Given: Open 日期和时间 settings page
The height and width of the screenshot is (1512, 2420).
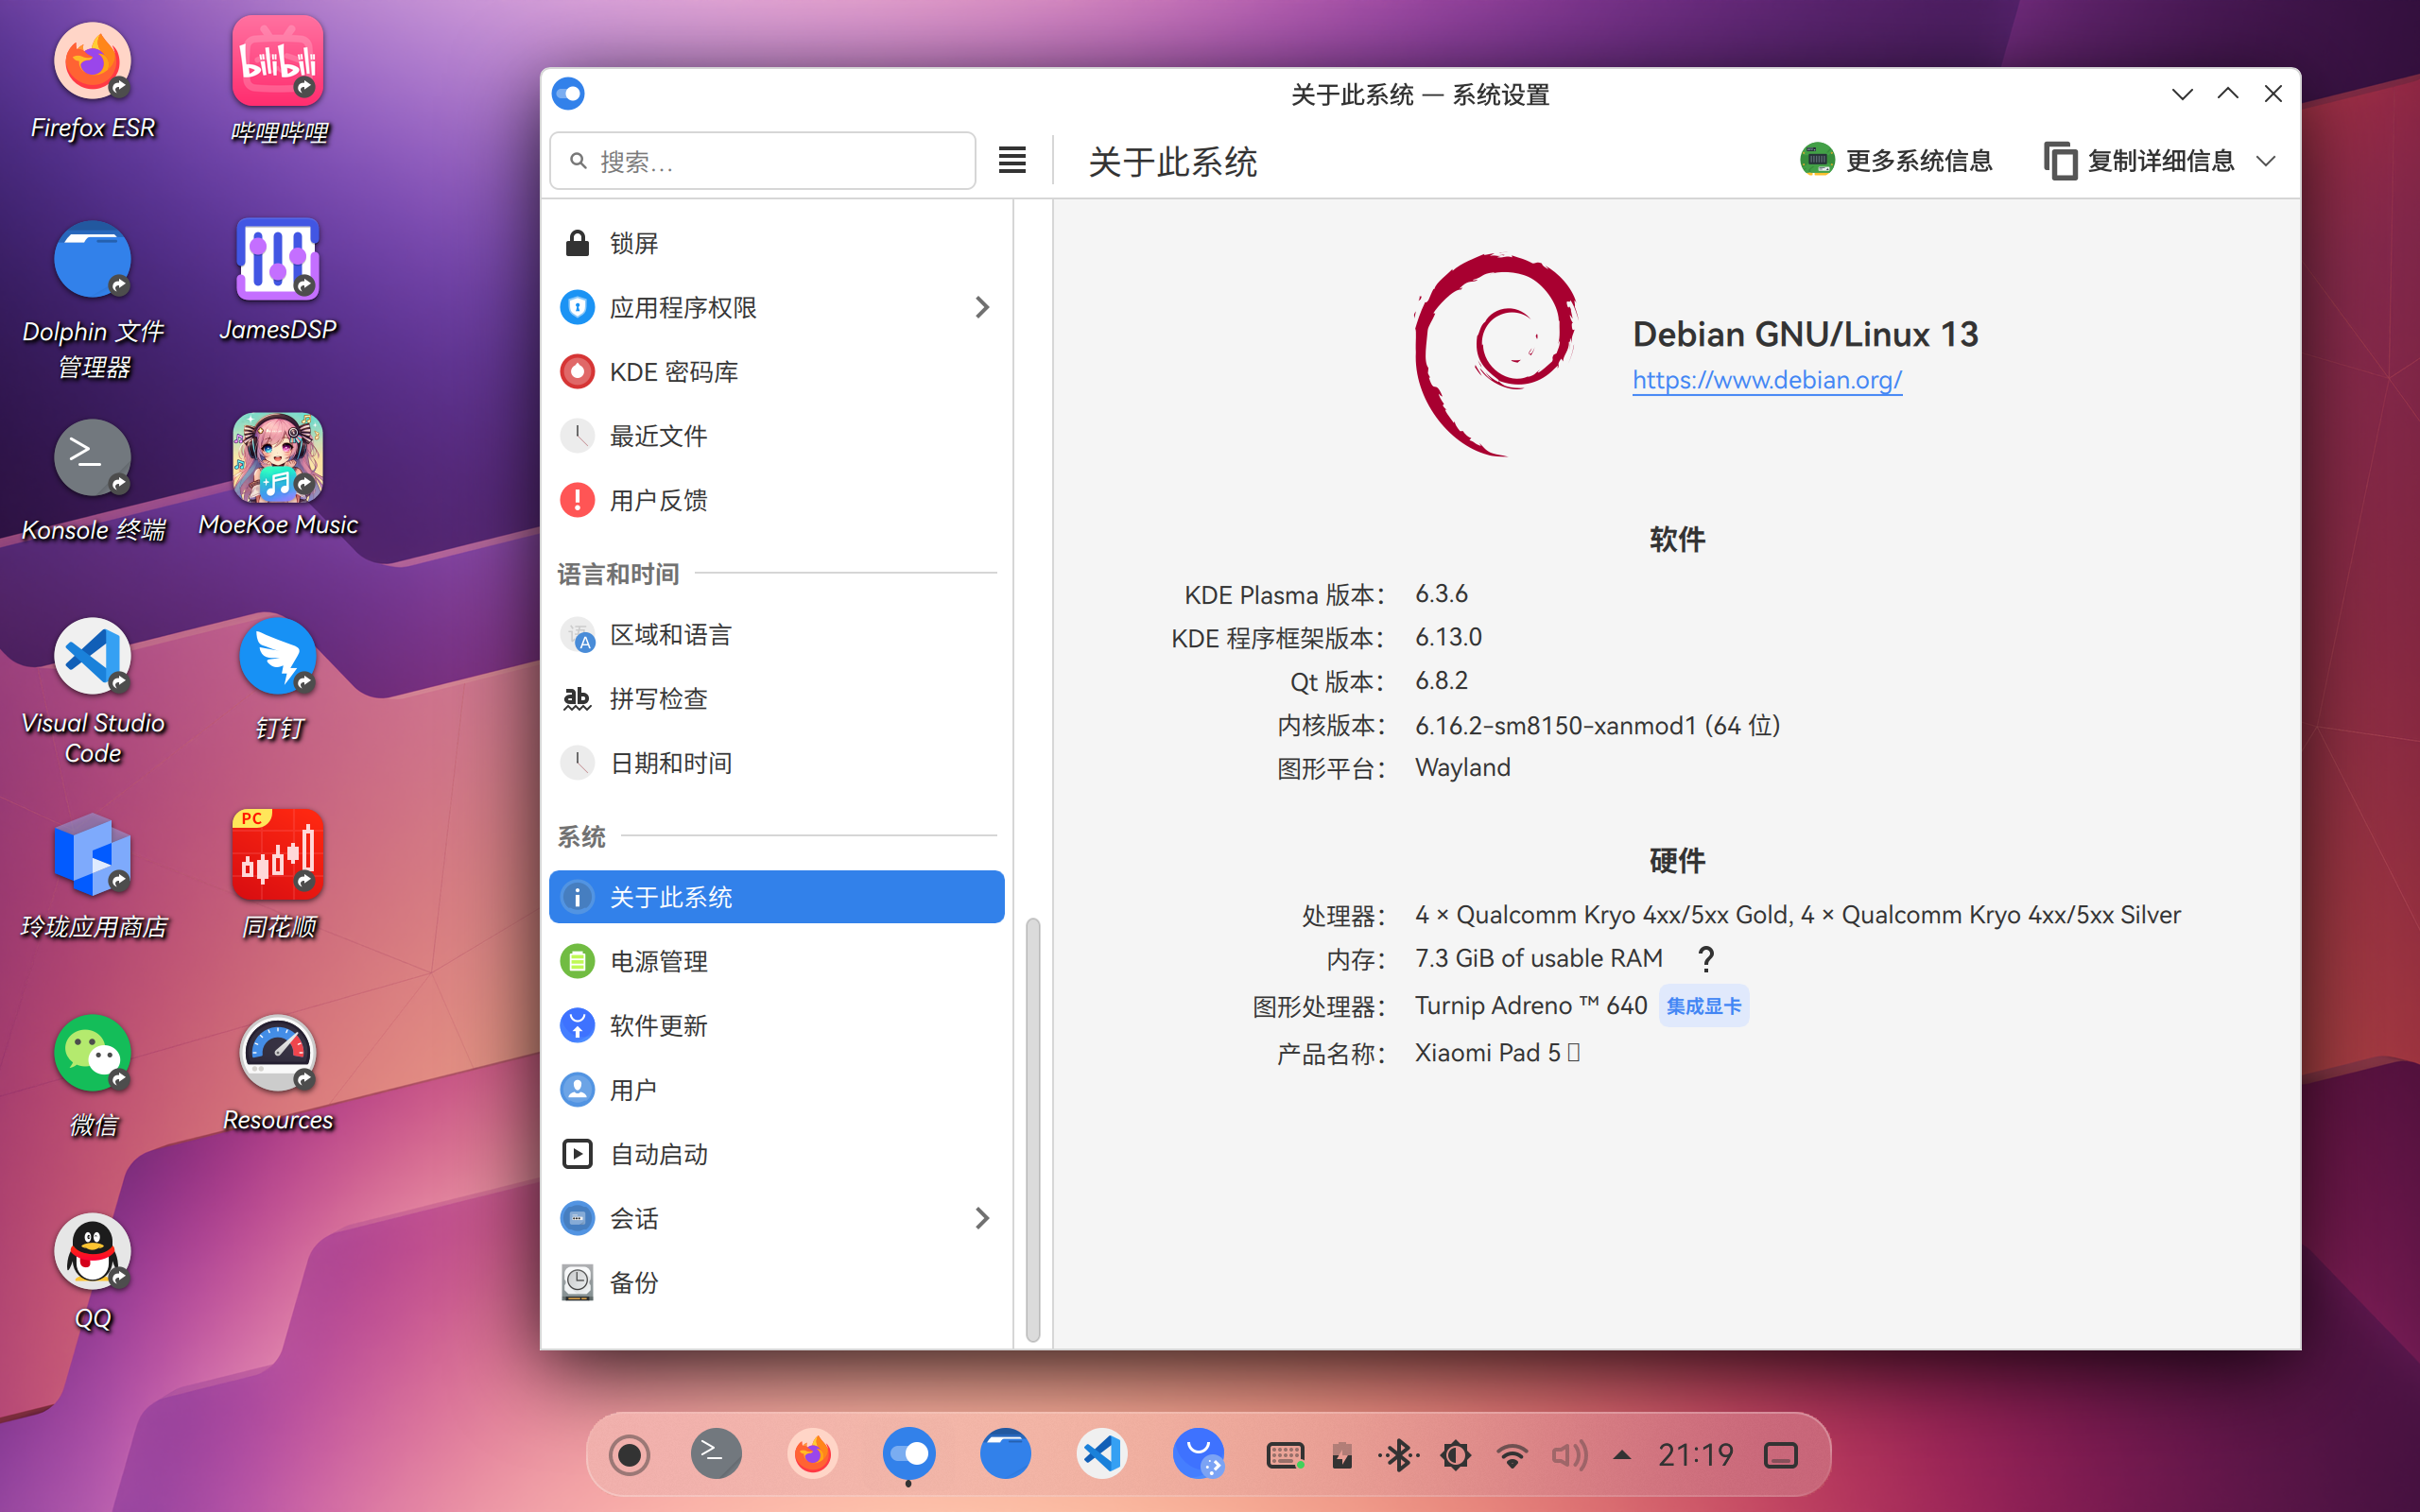Looking at the screenshot, I should (776, 763).
